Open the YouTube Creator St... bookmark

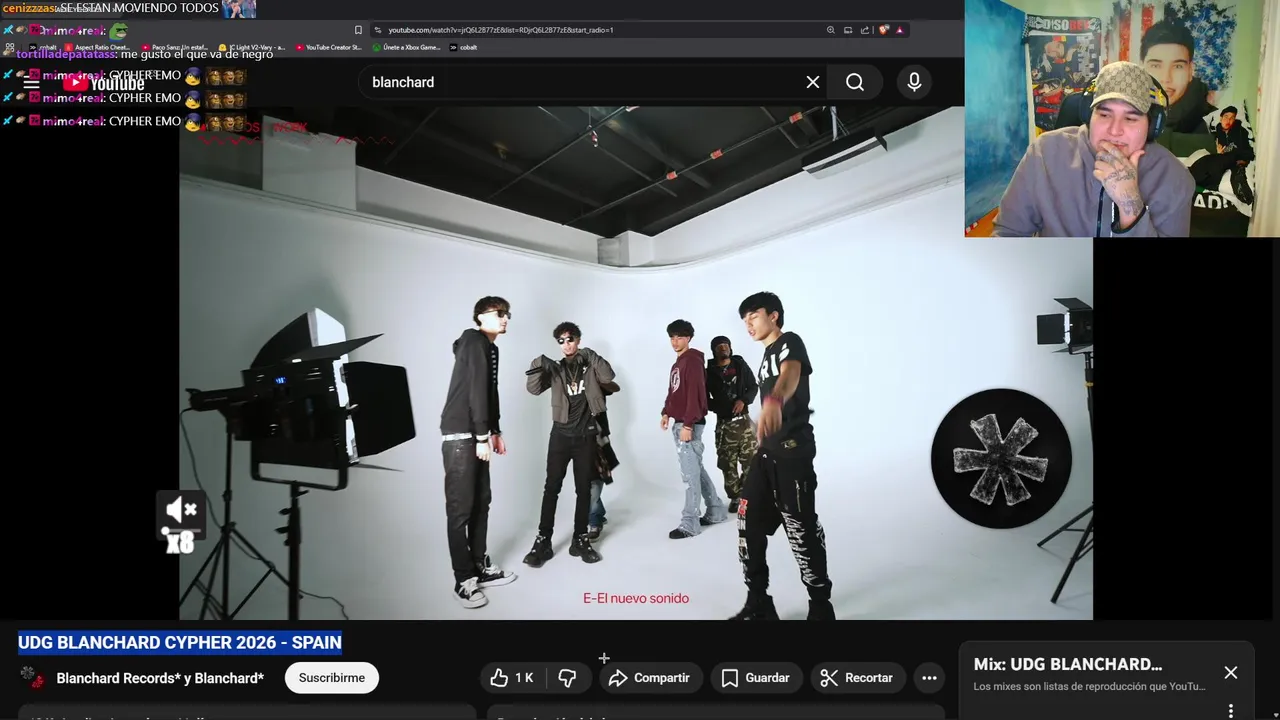pos(329,47)
